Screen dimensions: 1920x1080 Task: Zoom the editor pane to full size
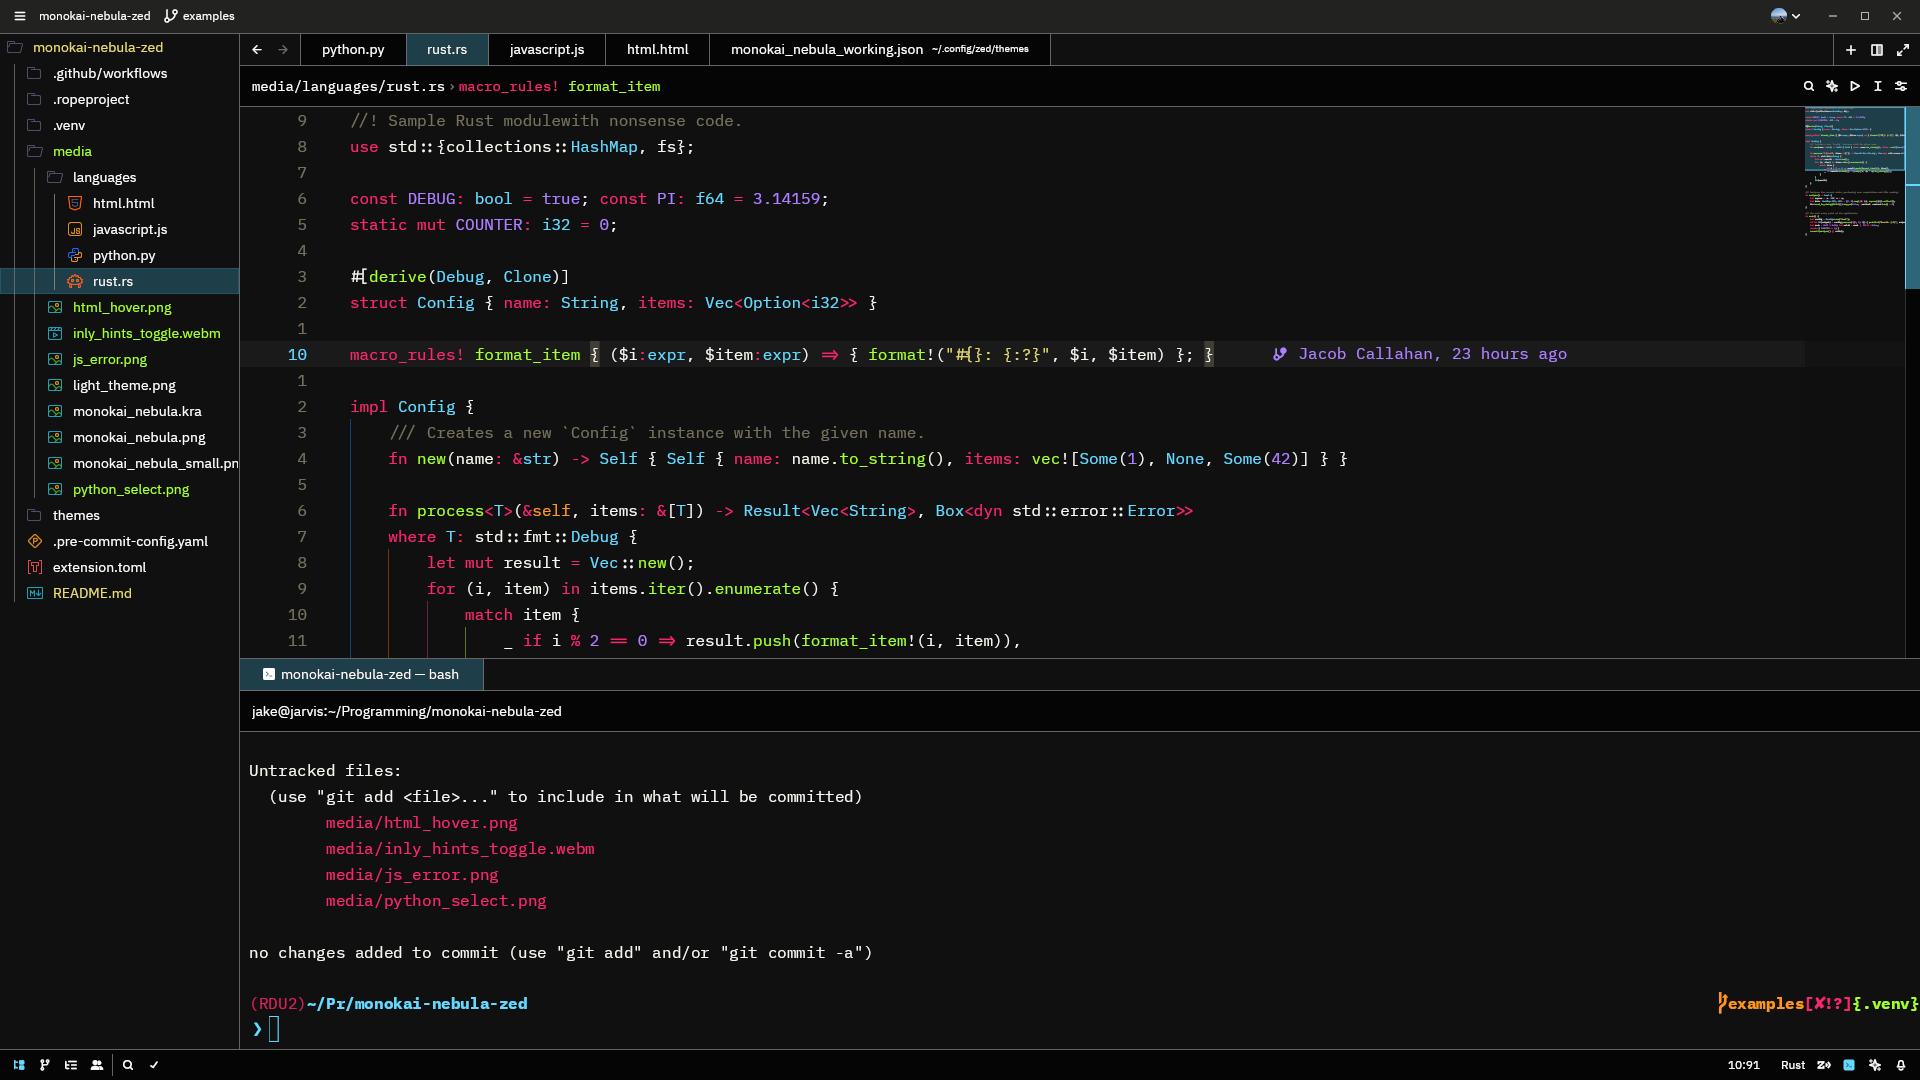click(1903, 49)
